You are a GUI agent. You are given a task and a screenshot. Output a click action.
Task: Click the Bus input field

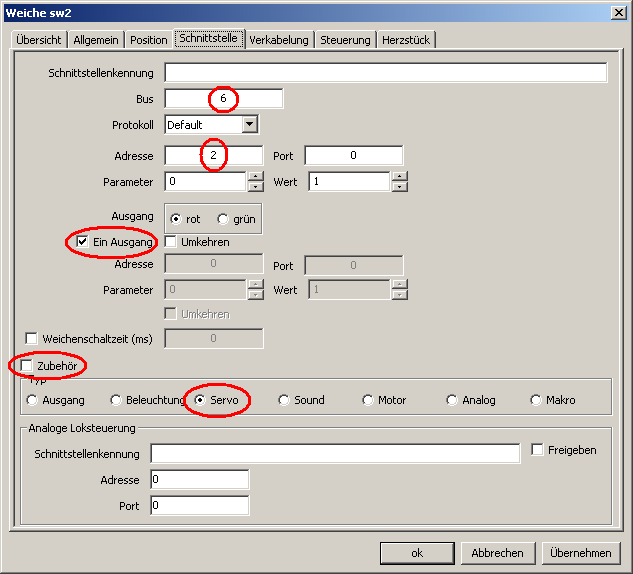click(x=224, y=98)
